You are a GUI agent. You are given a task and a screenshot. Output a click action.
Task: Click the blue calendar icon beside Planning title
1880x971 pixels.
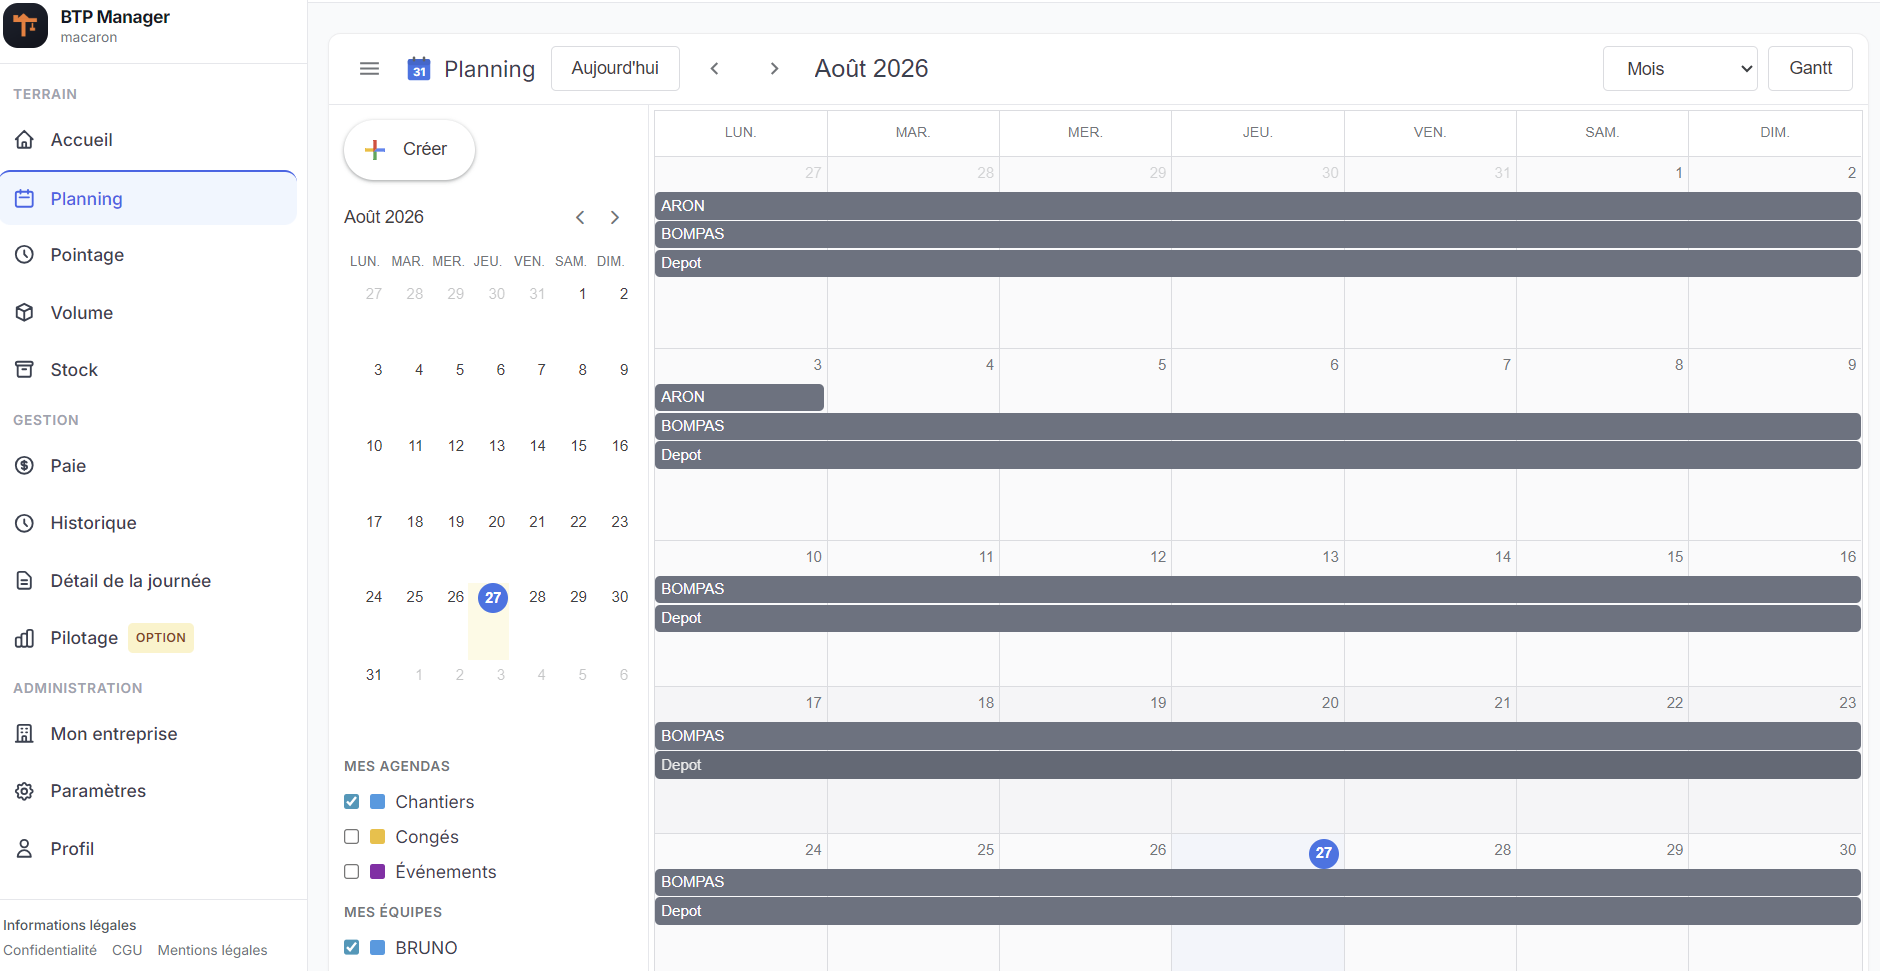click(x=419, y=69)
